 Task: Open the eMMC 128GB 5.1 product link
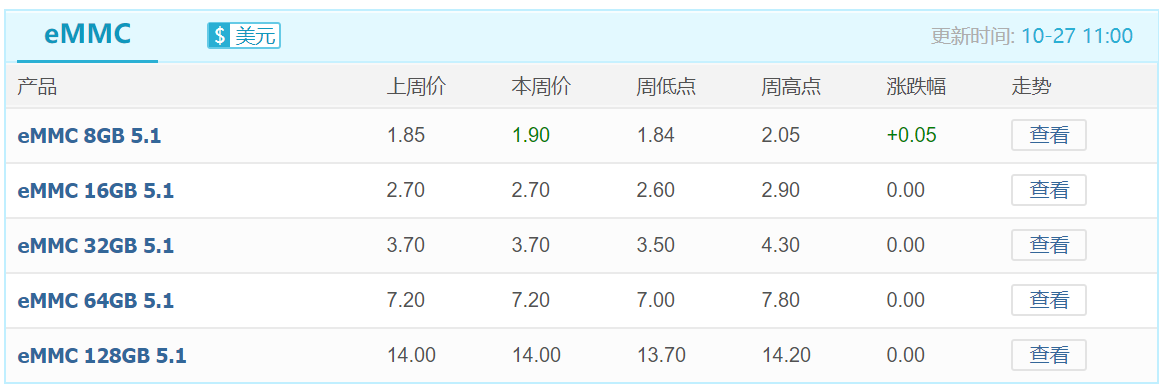[x=102, y=356]
